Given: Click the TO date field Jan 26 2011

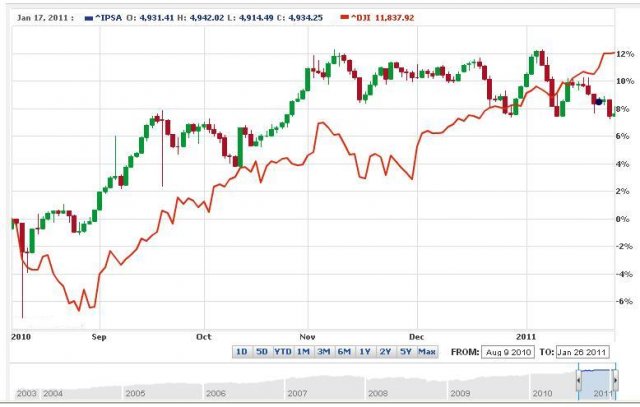Looking at the screenshot, I should click(582, 352).
